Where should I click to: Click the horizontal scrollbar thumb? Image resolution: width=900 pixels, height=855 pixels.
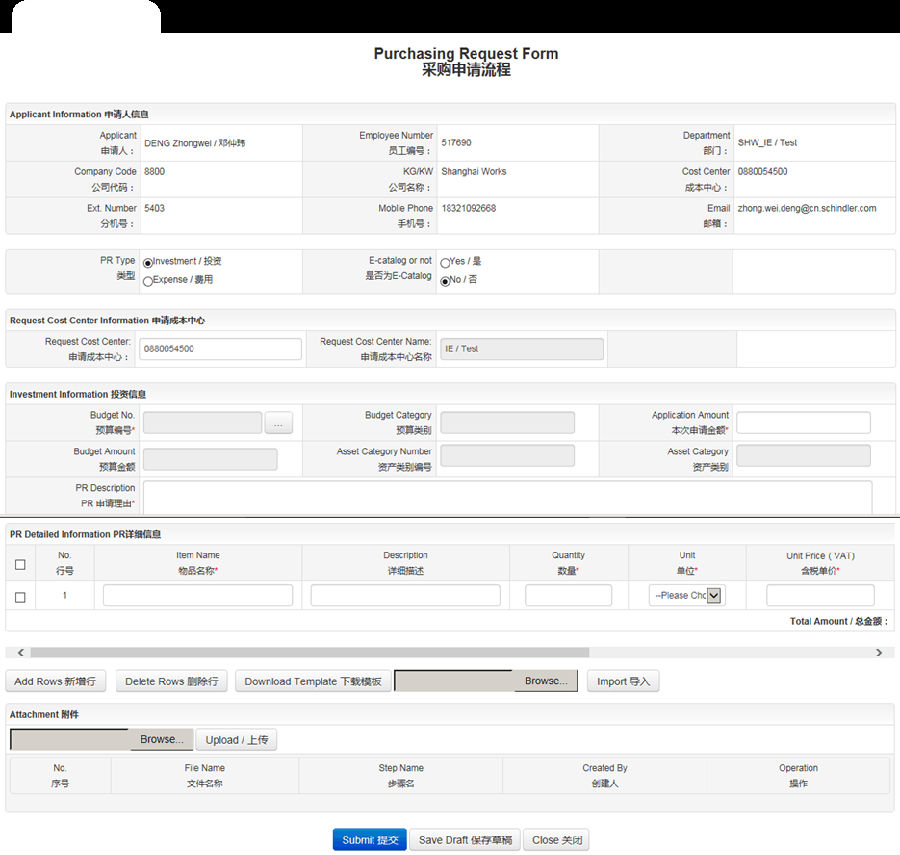tap(310, 652)
